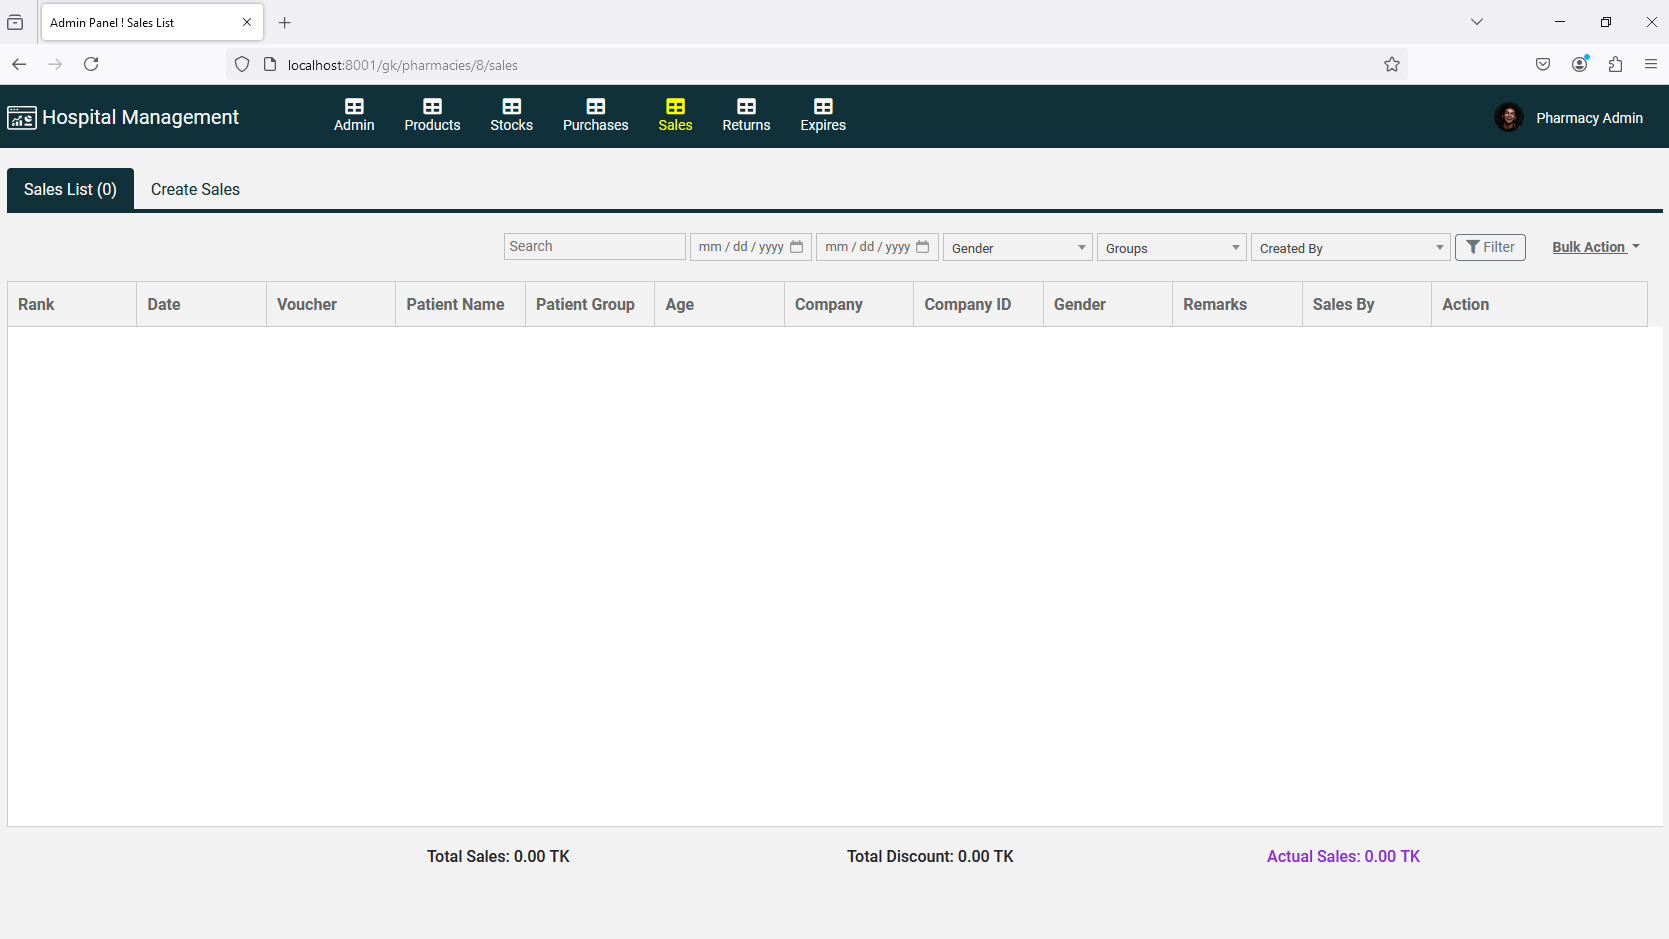Screen dimensions: 1669x939
Task: Open the Firefox extensions icon
Action: point(1615,64)
